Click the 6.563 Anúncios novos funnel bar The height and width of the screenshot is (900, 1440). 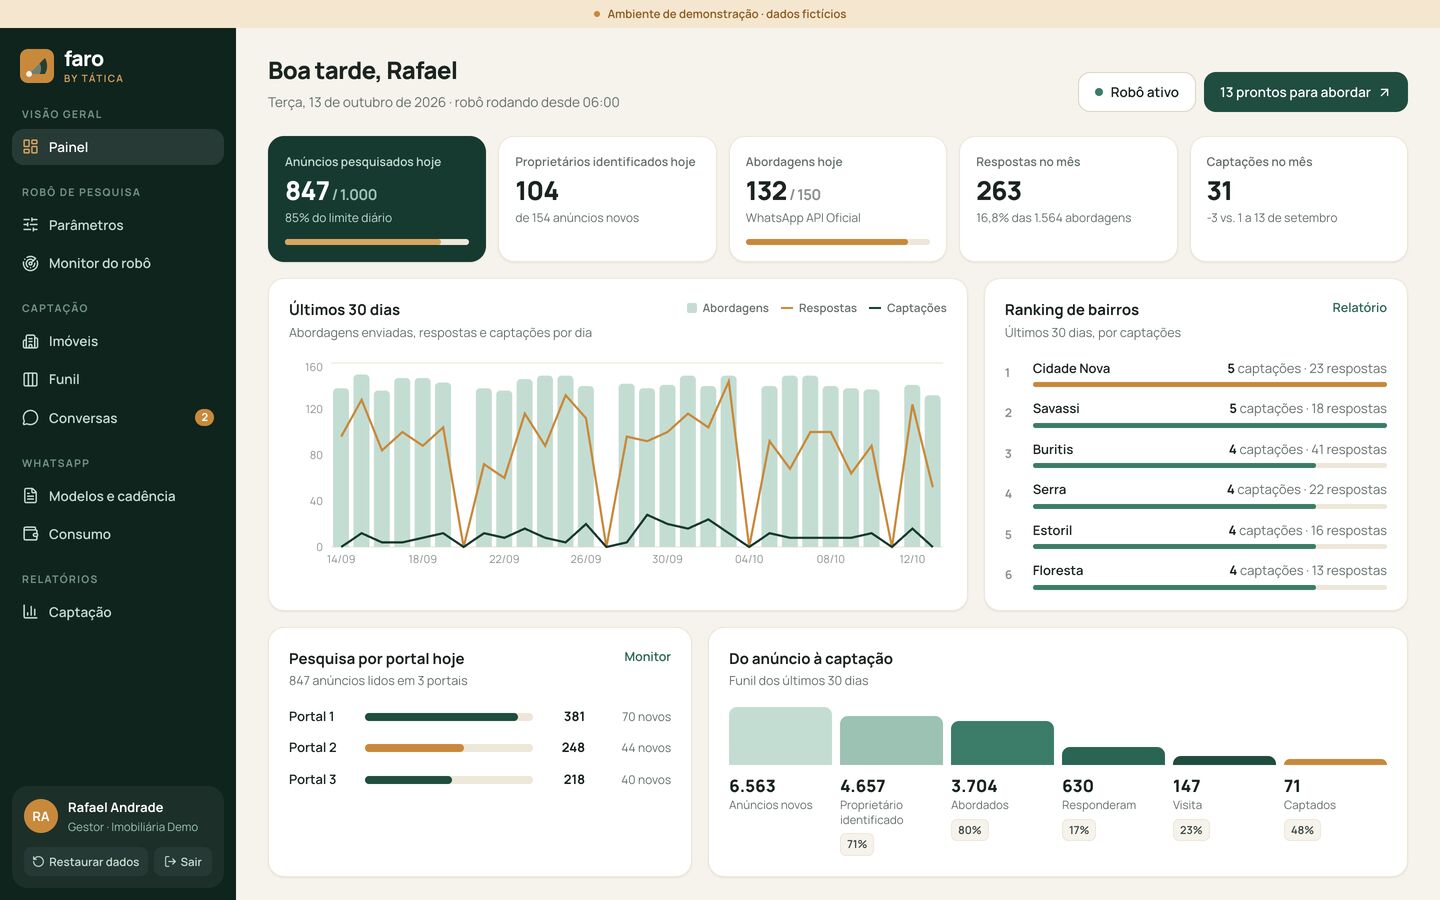[780, 736]
